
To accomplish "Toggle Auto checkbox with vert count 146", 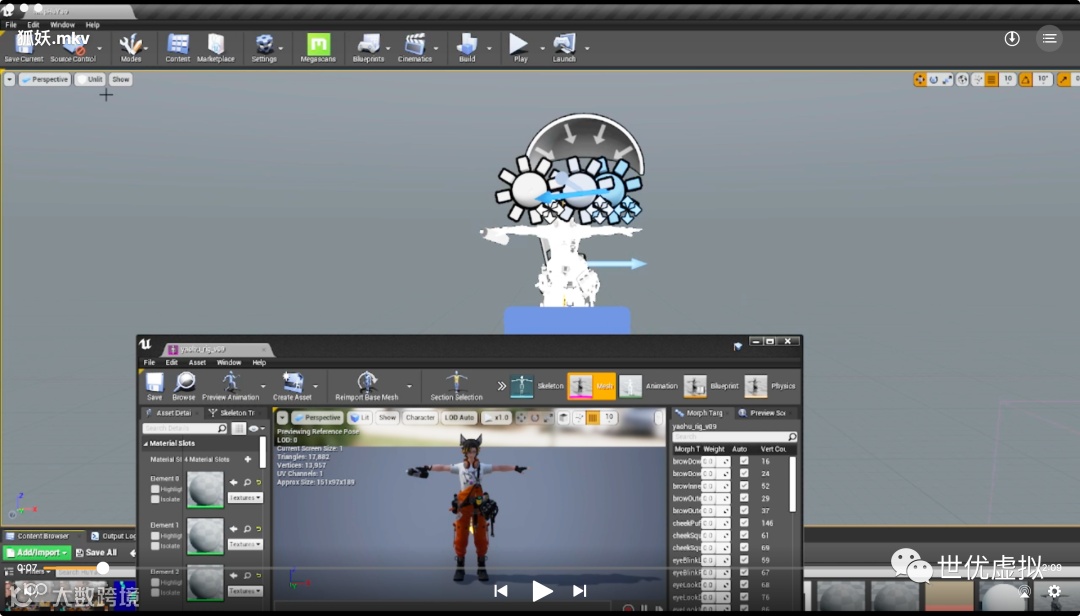I will pos(744,523).
